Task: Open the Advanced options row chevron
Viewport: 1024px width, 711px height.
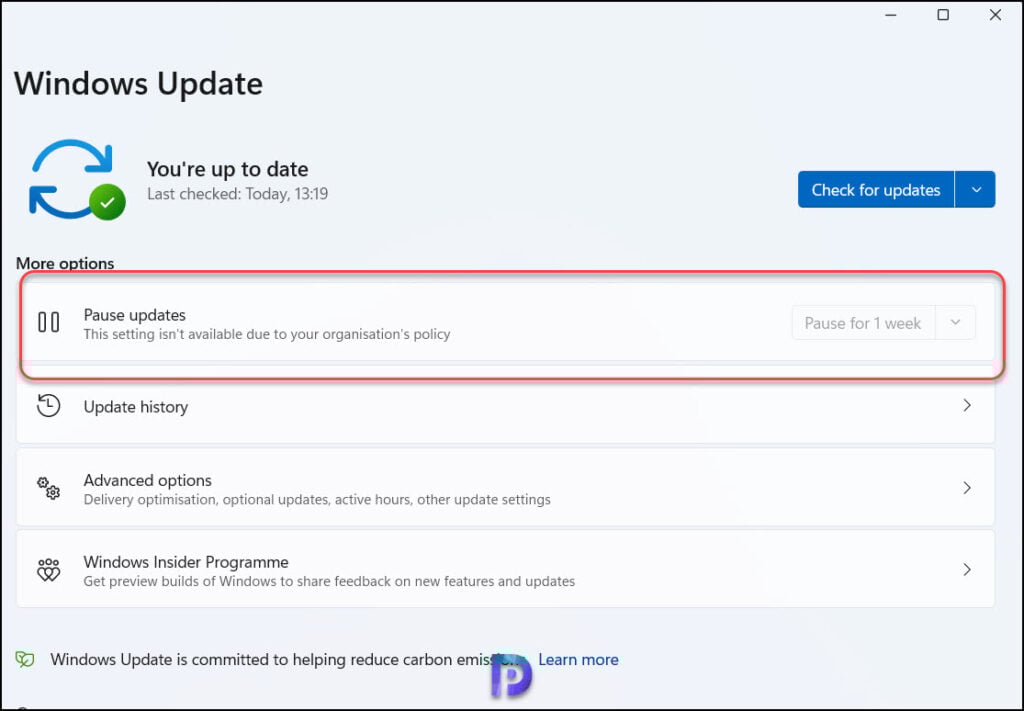Action: click(x=967, y=488)
